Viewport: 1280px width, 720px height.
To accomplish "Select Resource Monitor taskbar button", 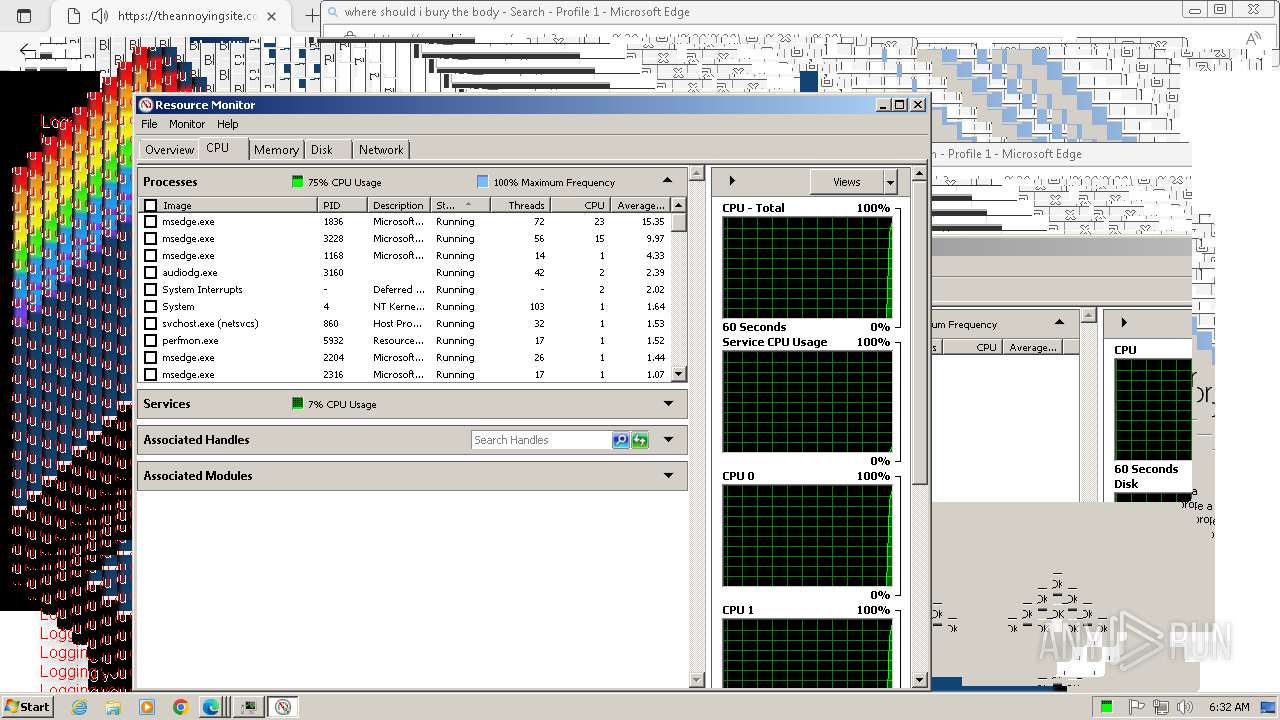I will tap(284, 707).
